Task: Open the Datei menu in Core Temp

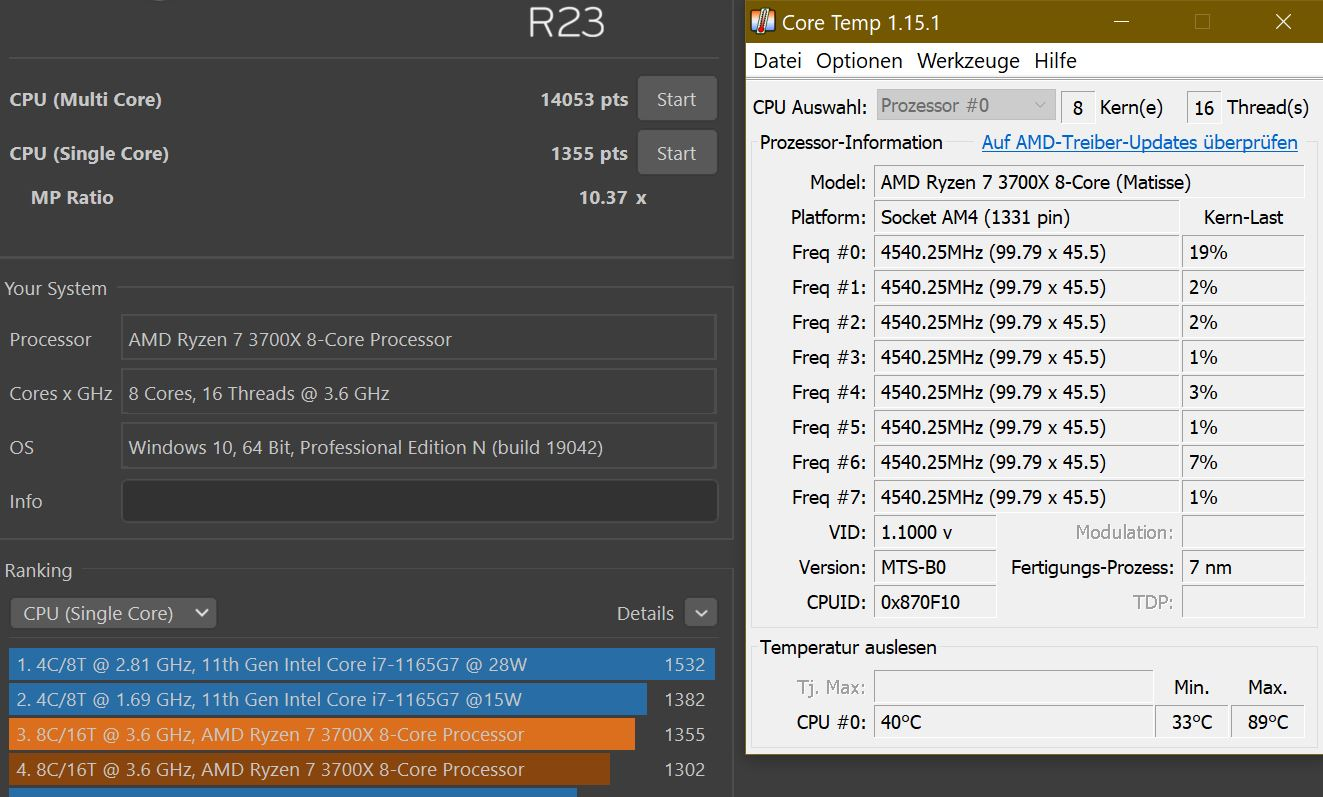Action: [778, 60]
